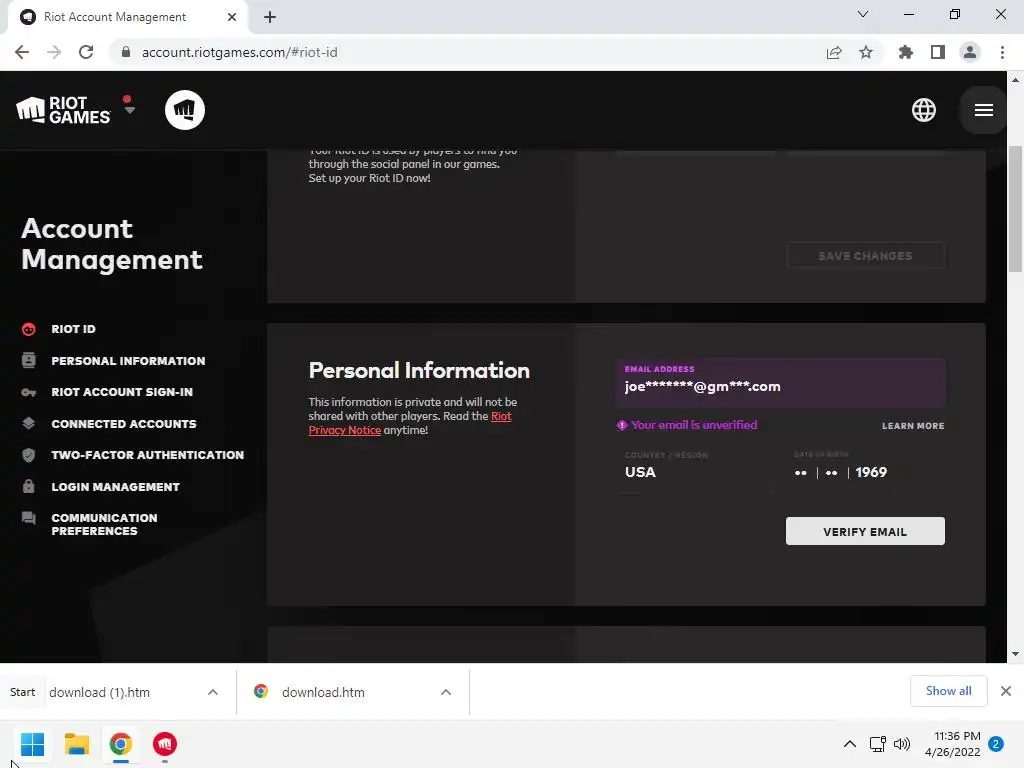Viewport: 1024px width, 768px height.
Task: Go to Riot ID section
Action: coord(73,329)
